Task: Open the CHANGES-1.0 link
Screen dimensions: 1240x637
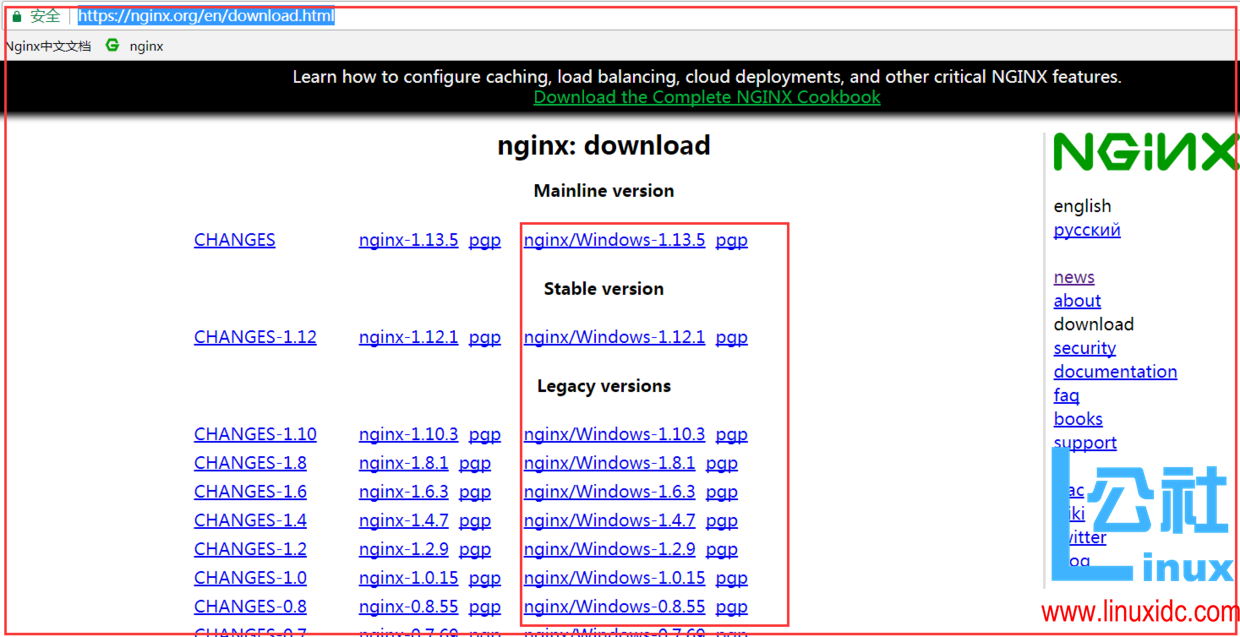Action: pyautogui.click(x=250, y=578)
